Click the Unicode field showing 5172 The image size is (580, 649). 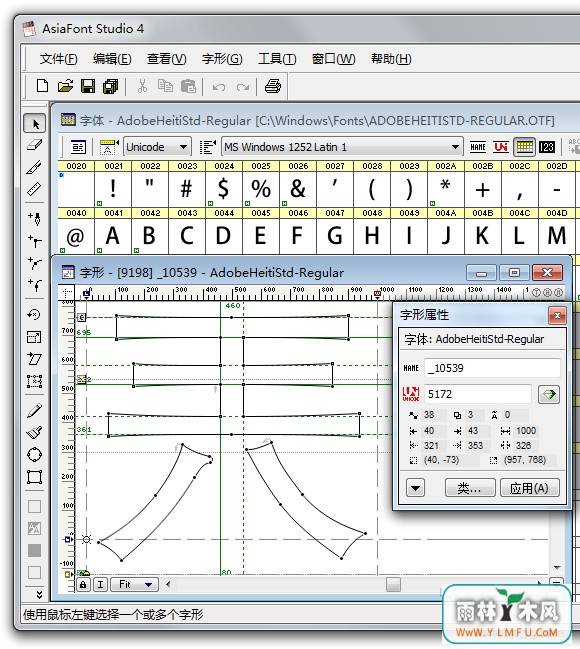478,394
